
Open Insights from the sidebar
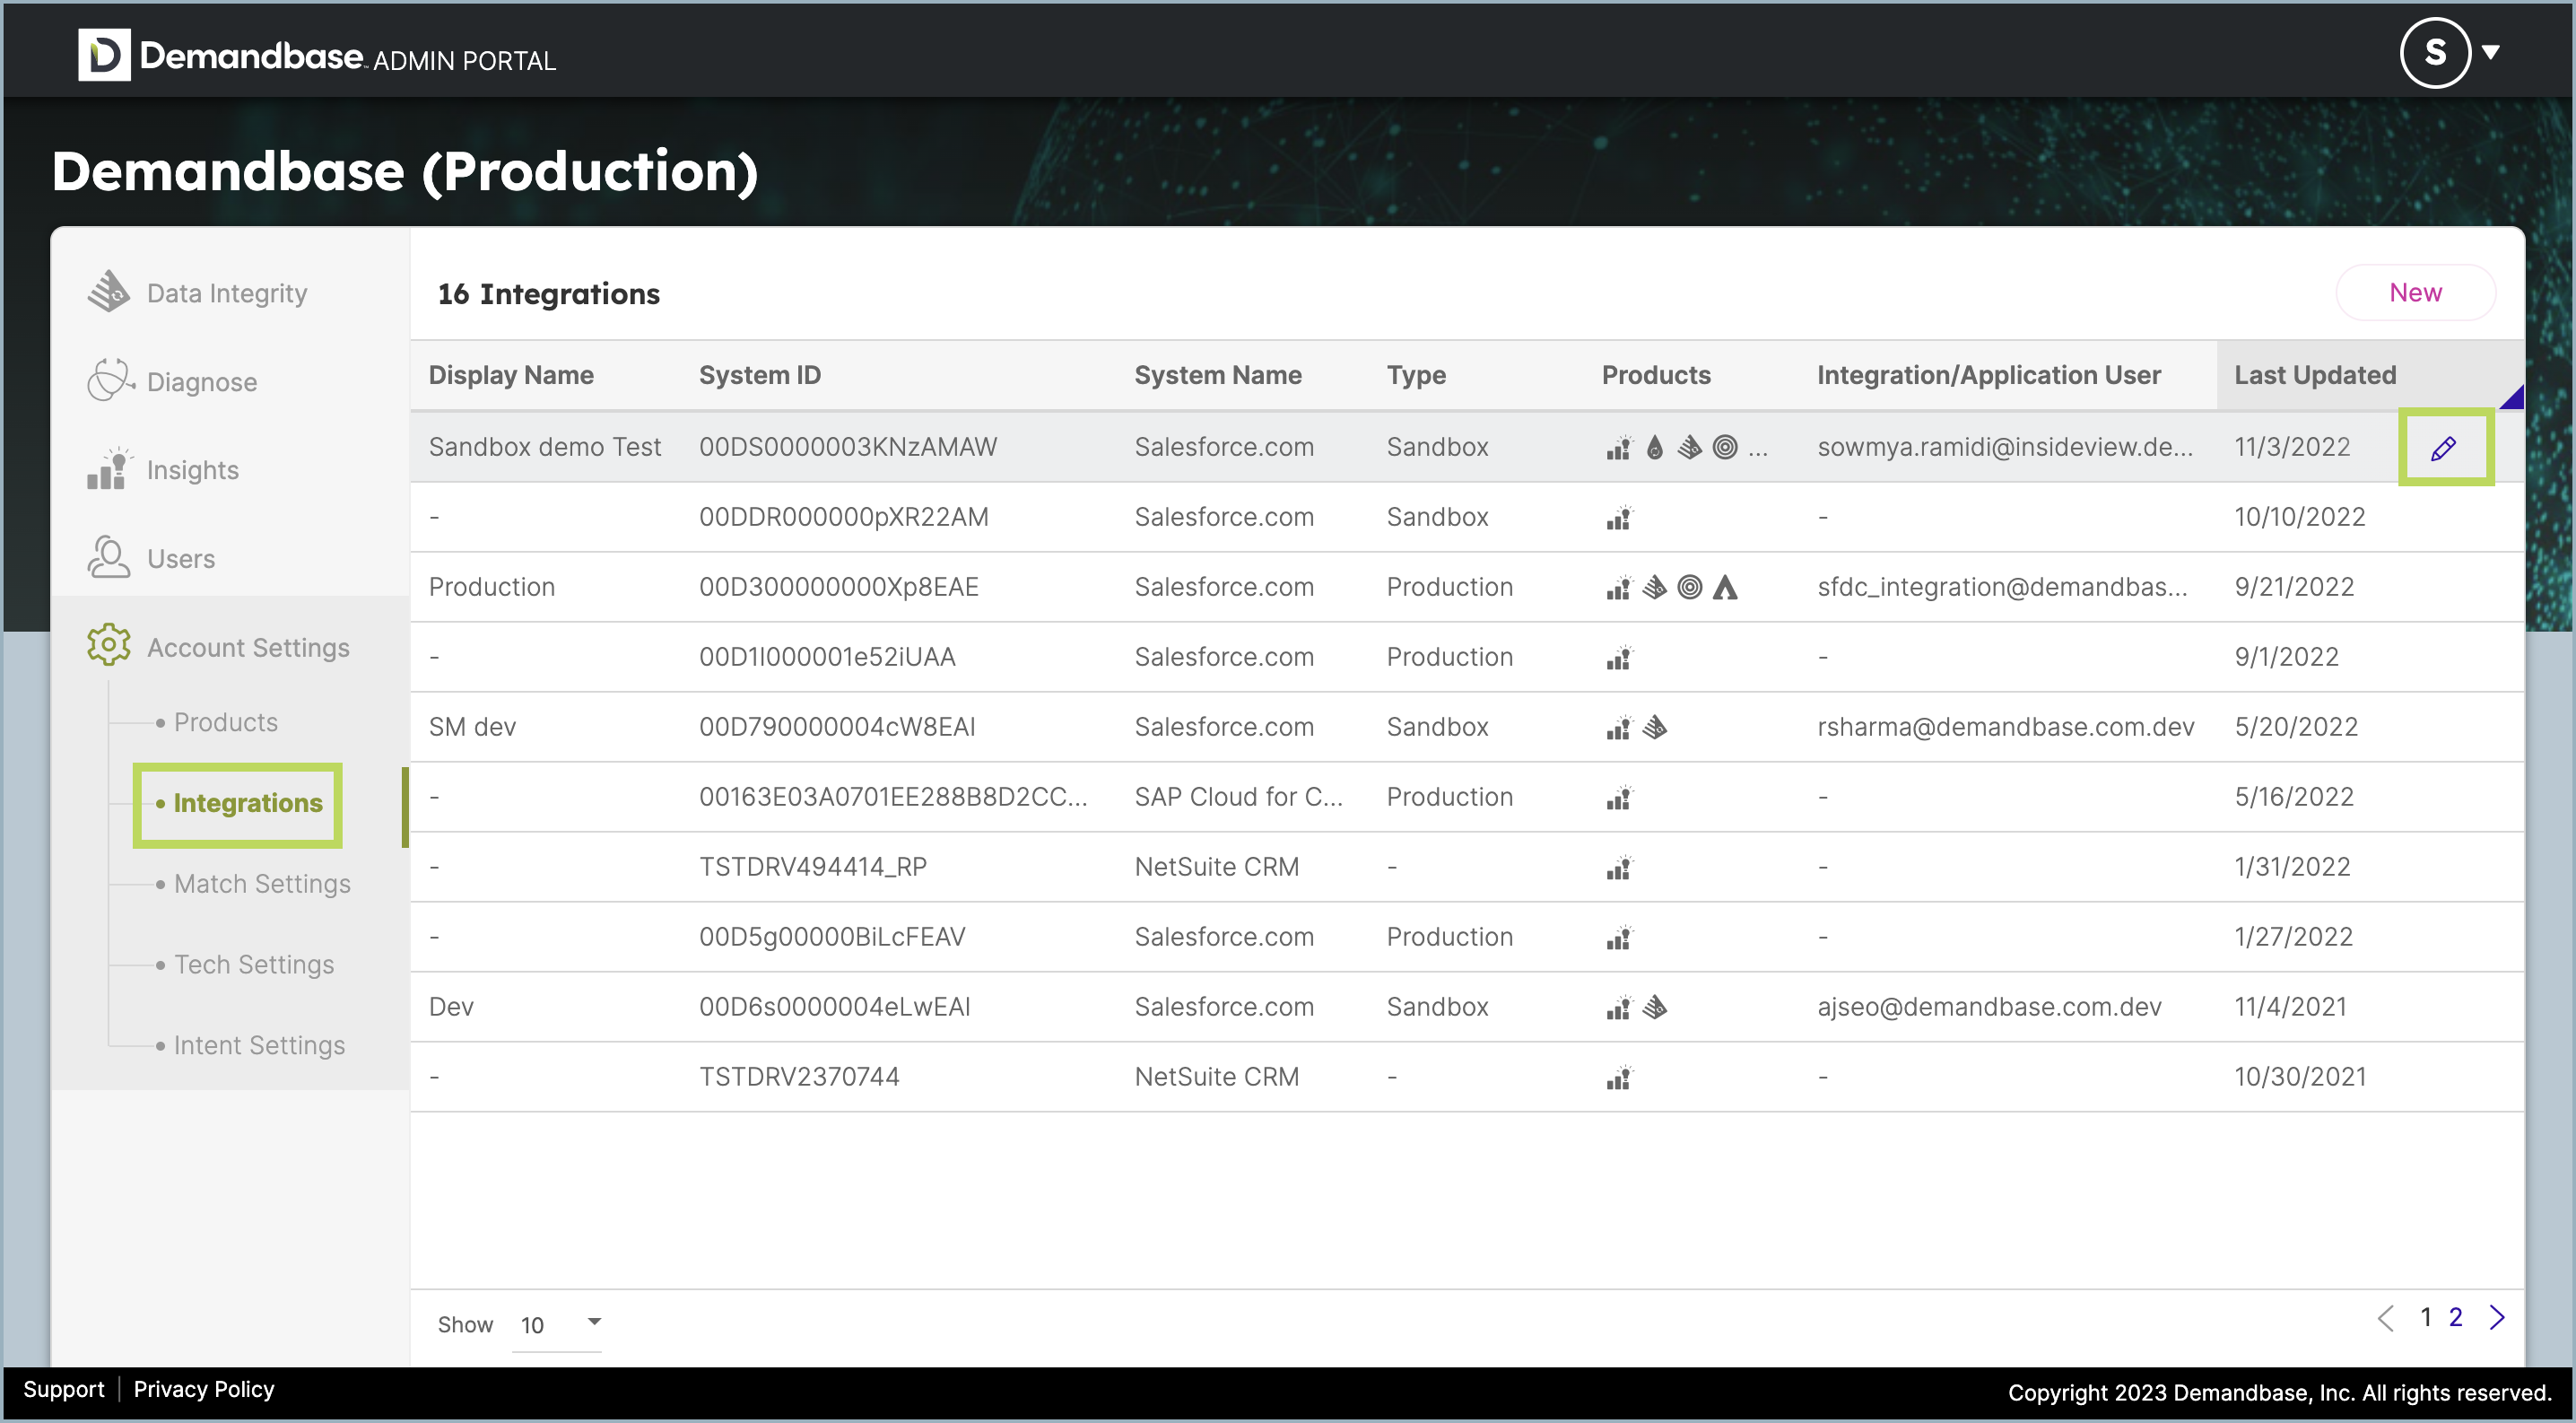[192, 469]
